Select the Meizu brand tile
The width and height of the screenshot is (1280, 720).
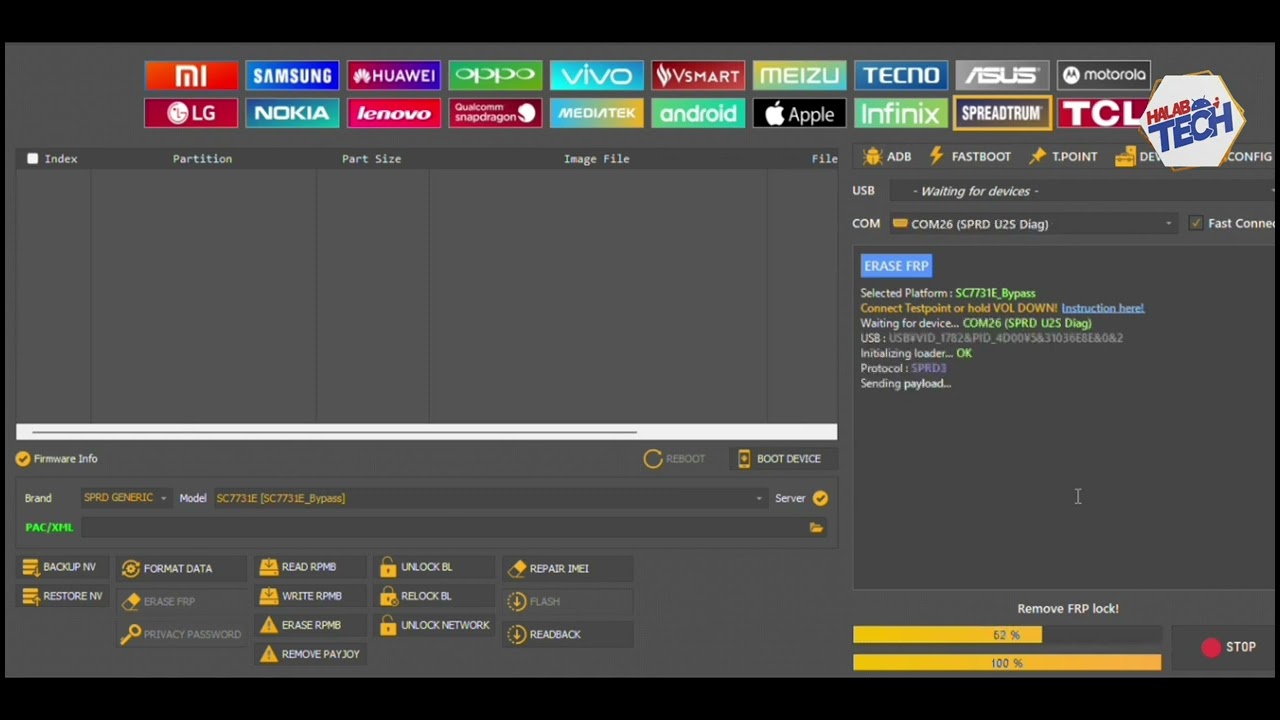coord(800,75)
